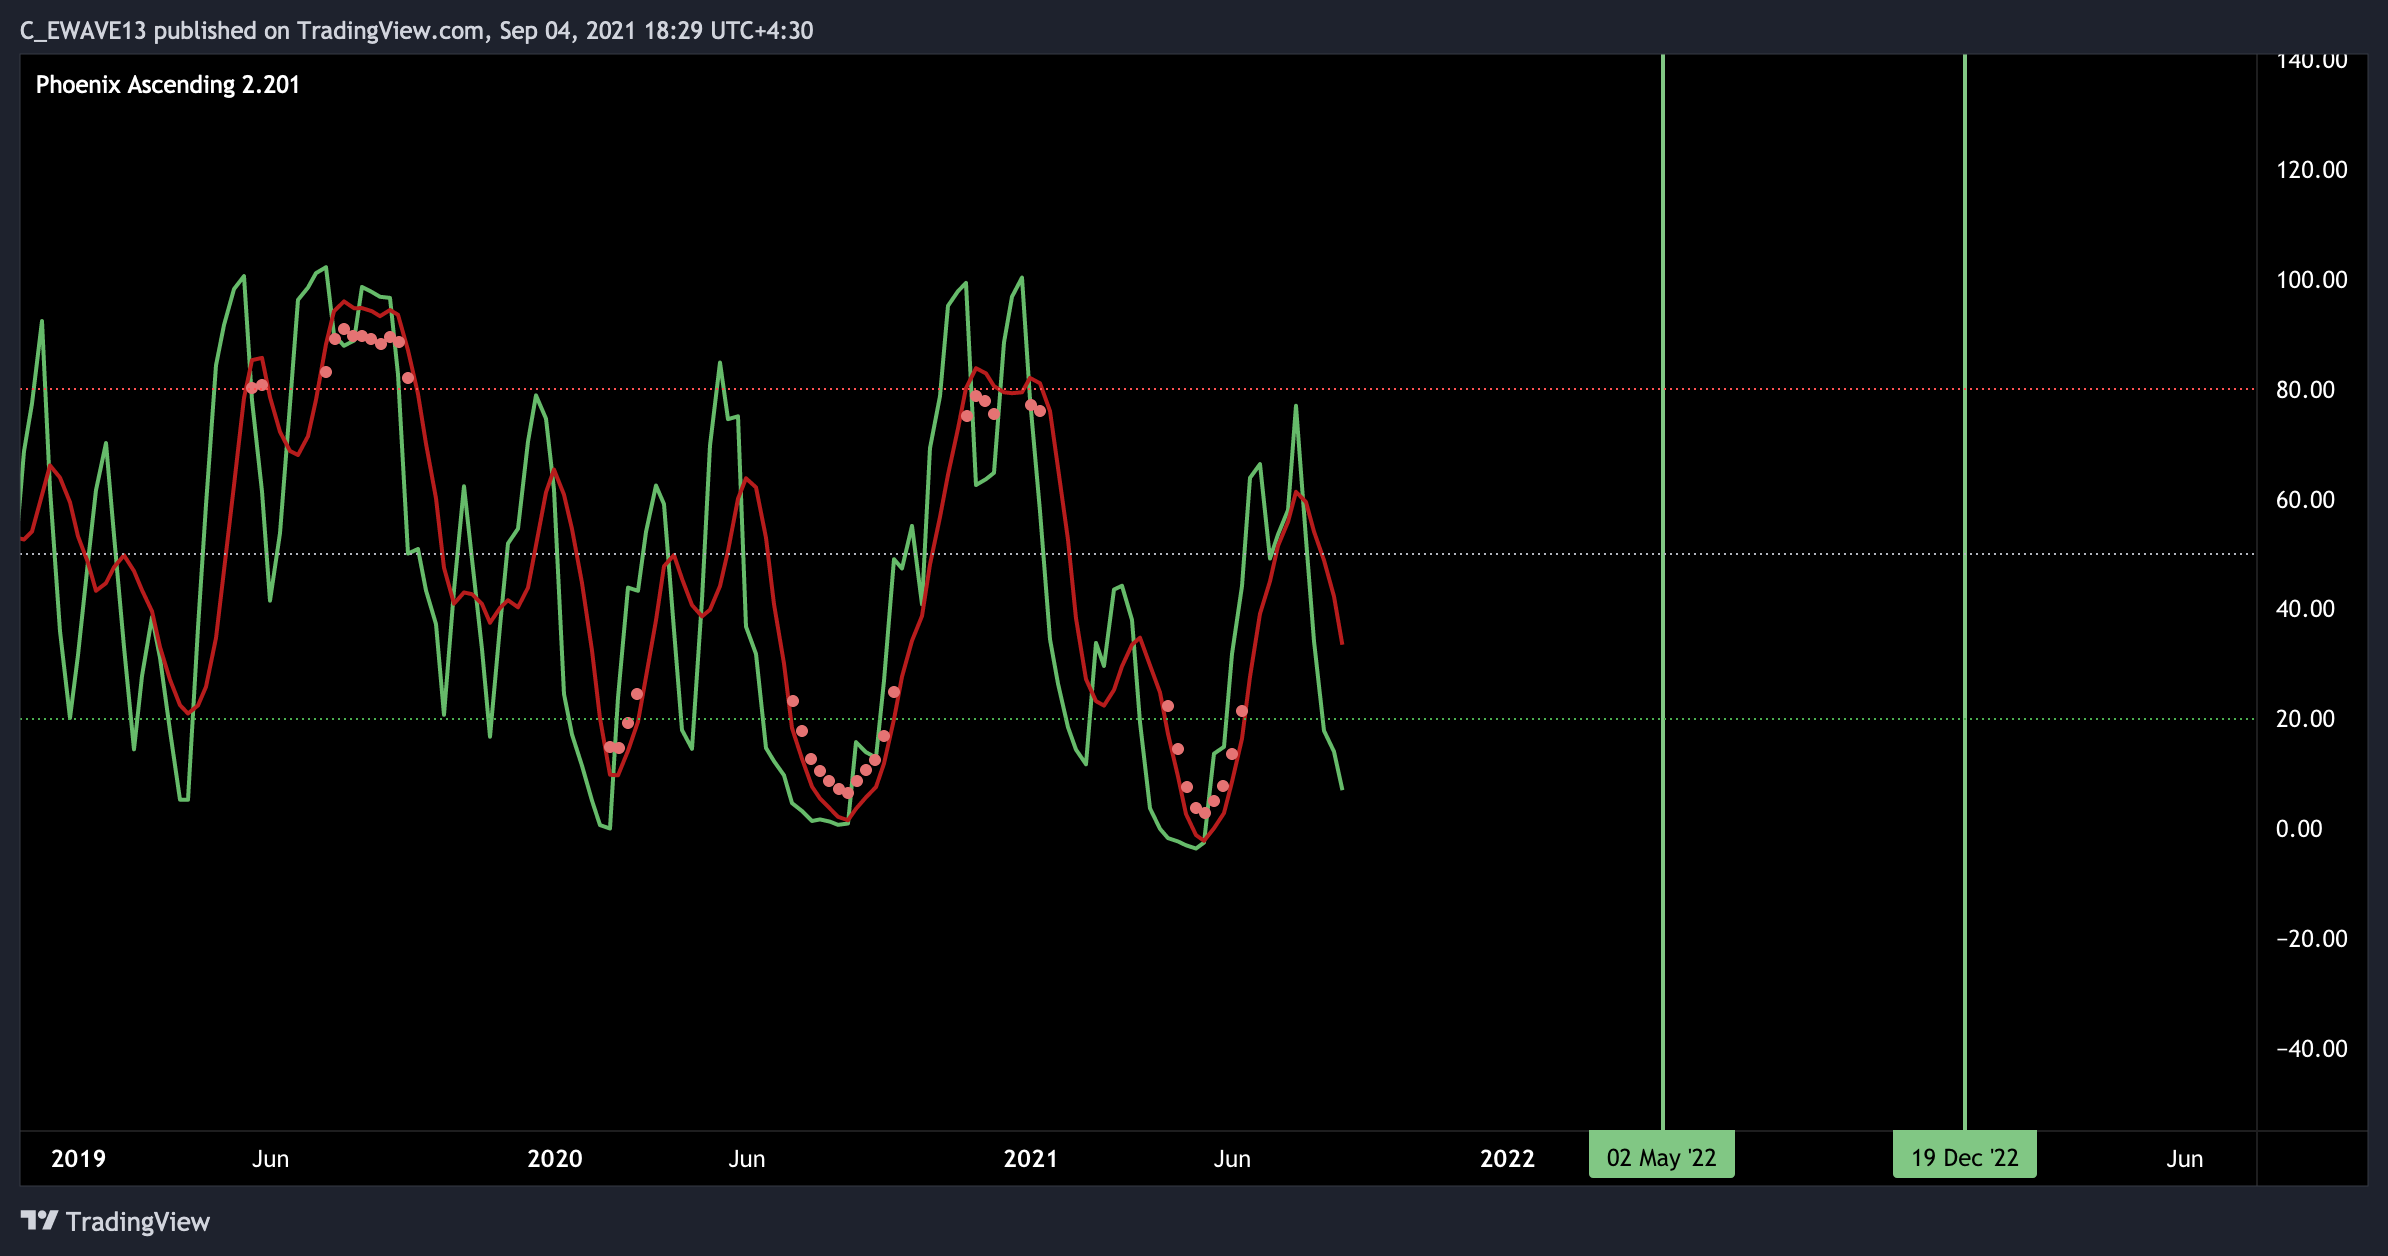
Task: Click the 60.00 price axis label
Action: coord(2305,500)
